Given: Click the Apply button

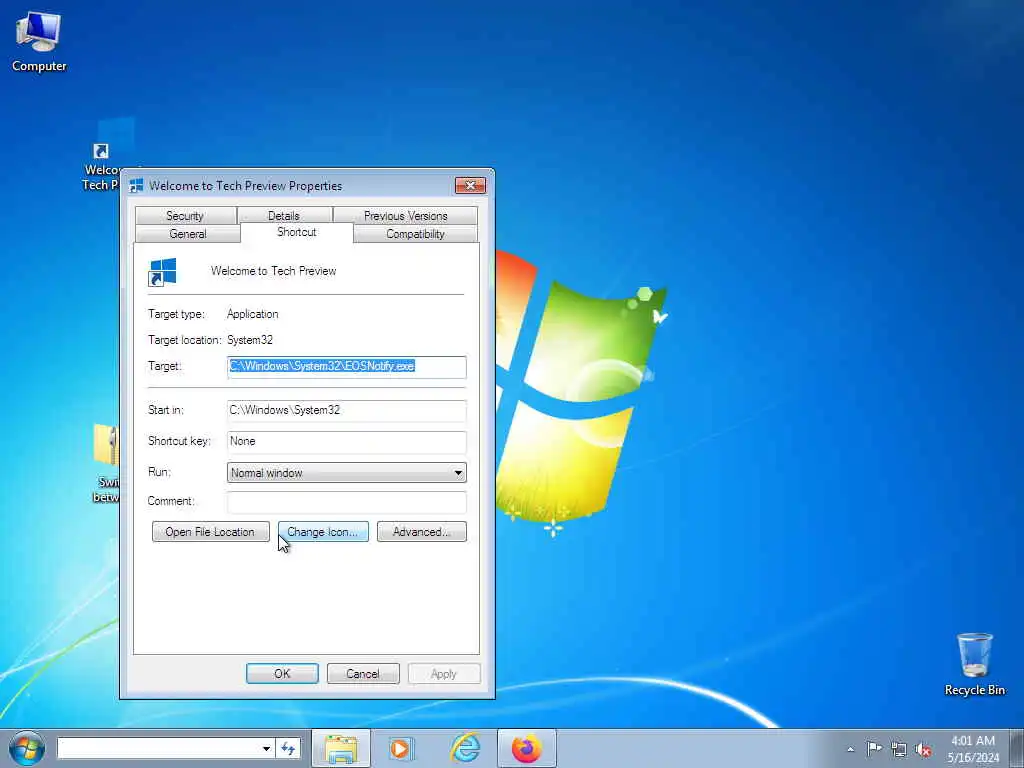Looking at the screenshot, I should (443, 673).
